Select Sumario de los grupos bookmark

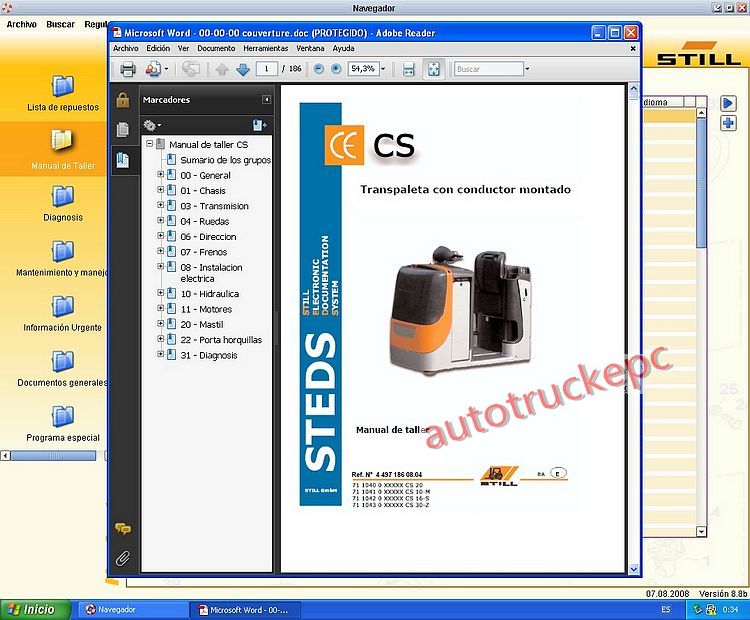(225, 160)
